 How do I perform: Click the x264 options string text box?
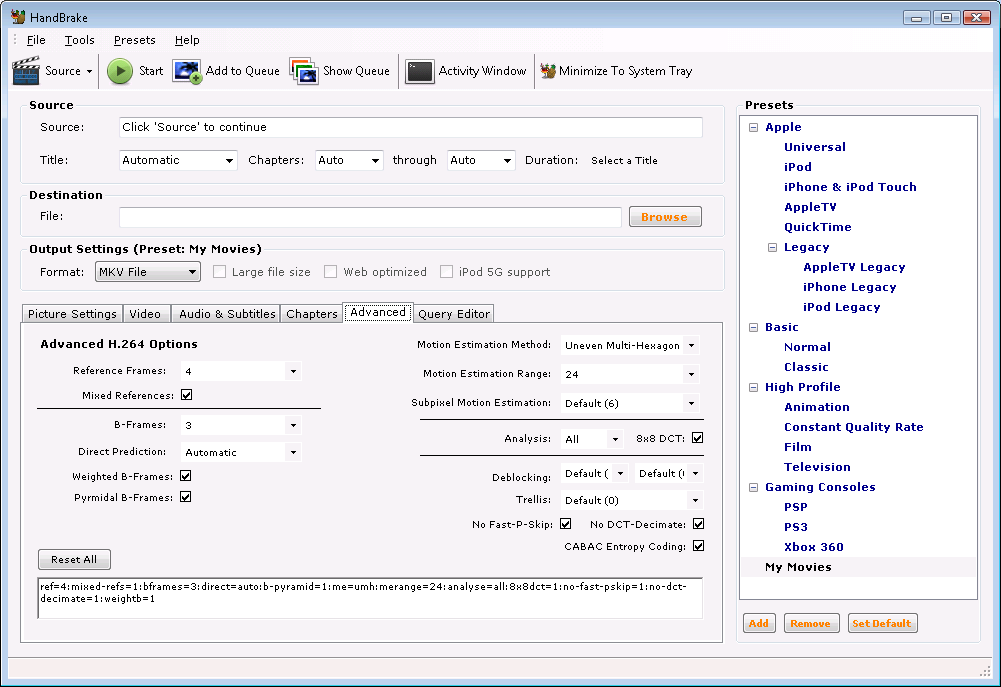click(x=370, y=598)
